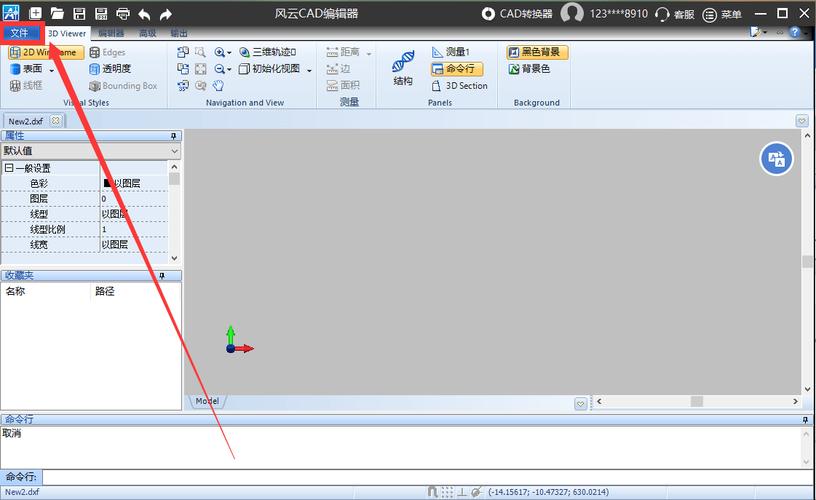Click the CAD转换器 button
This screenshot has height=500, width=816.
tap(517, 14)
